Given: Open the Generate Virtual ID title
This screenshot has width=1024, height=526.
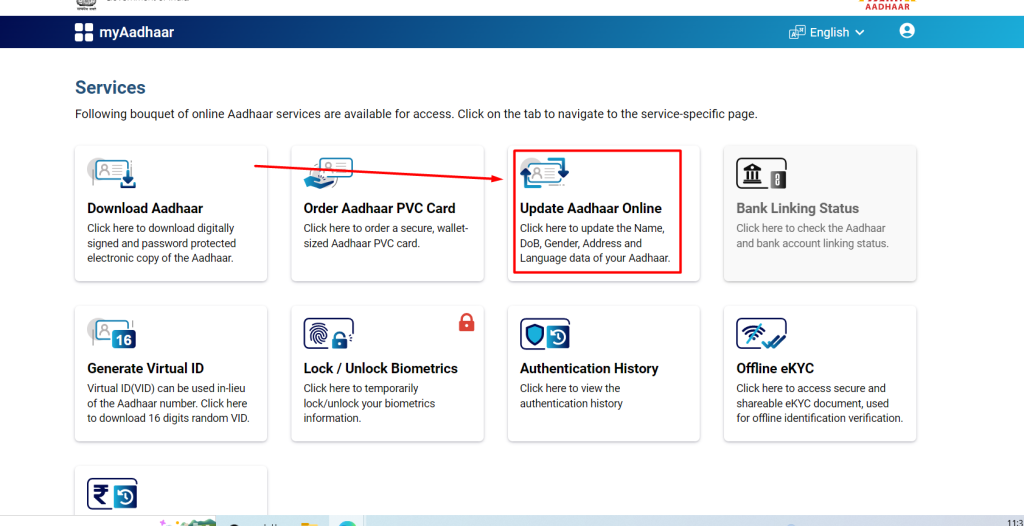Looking at the screenshot, I should (x=146, y=369).
